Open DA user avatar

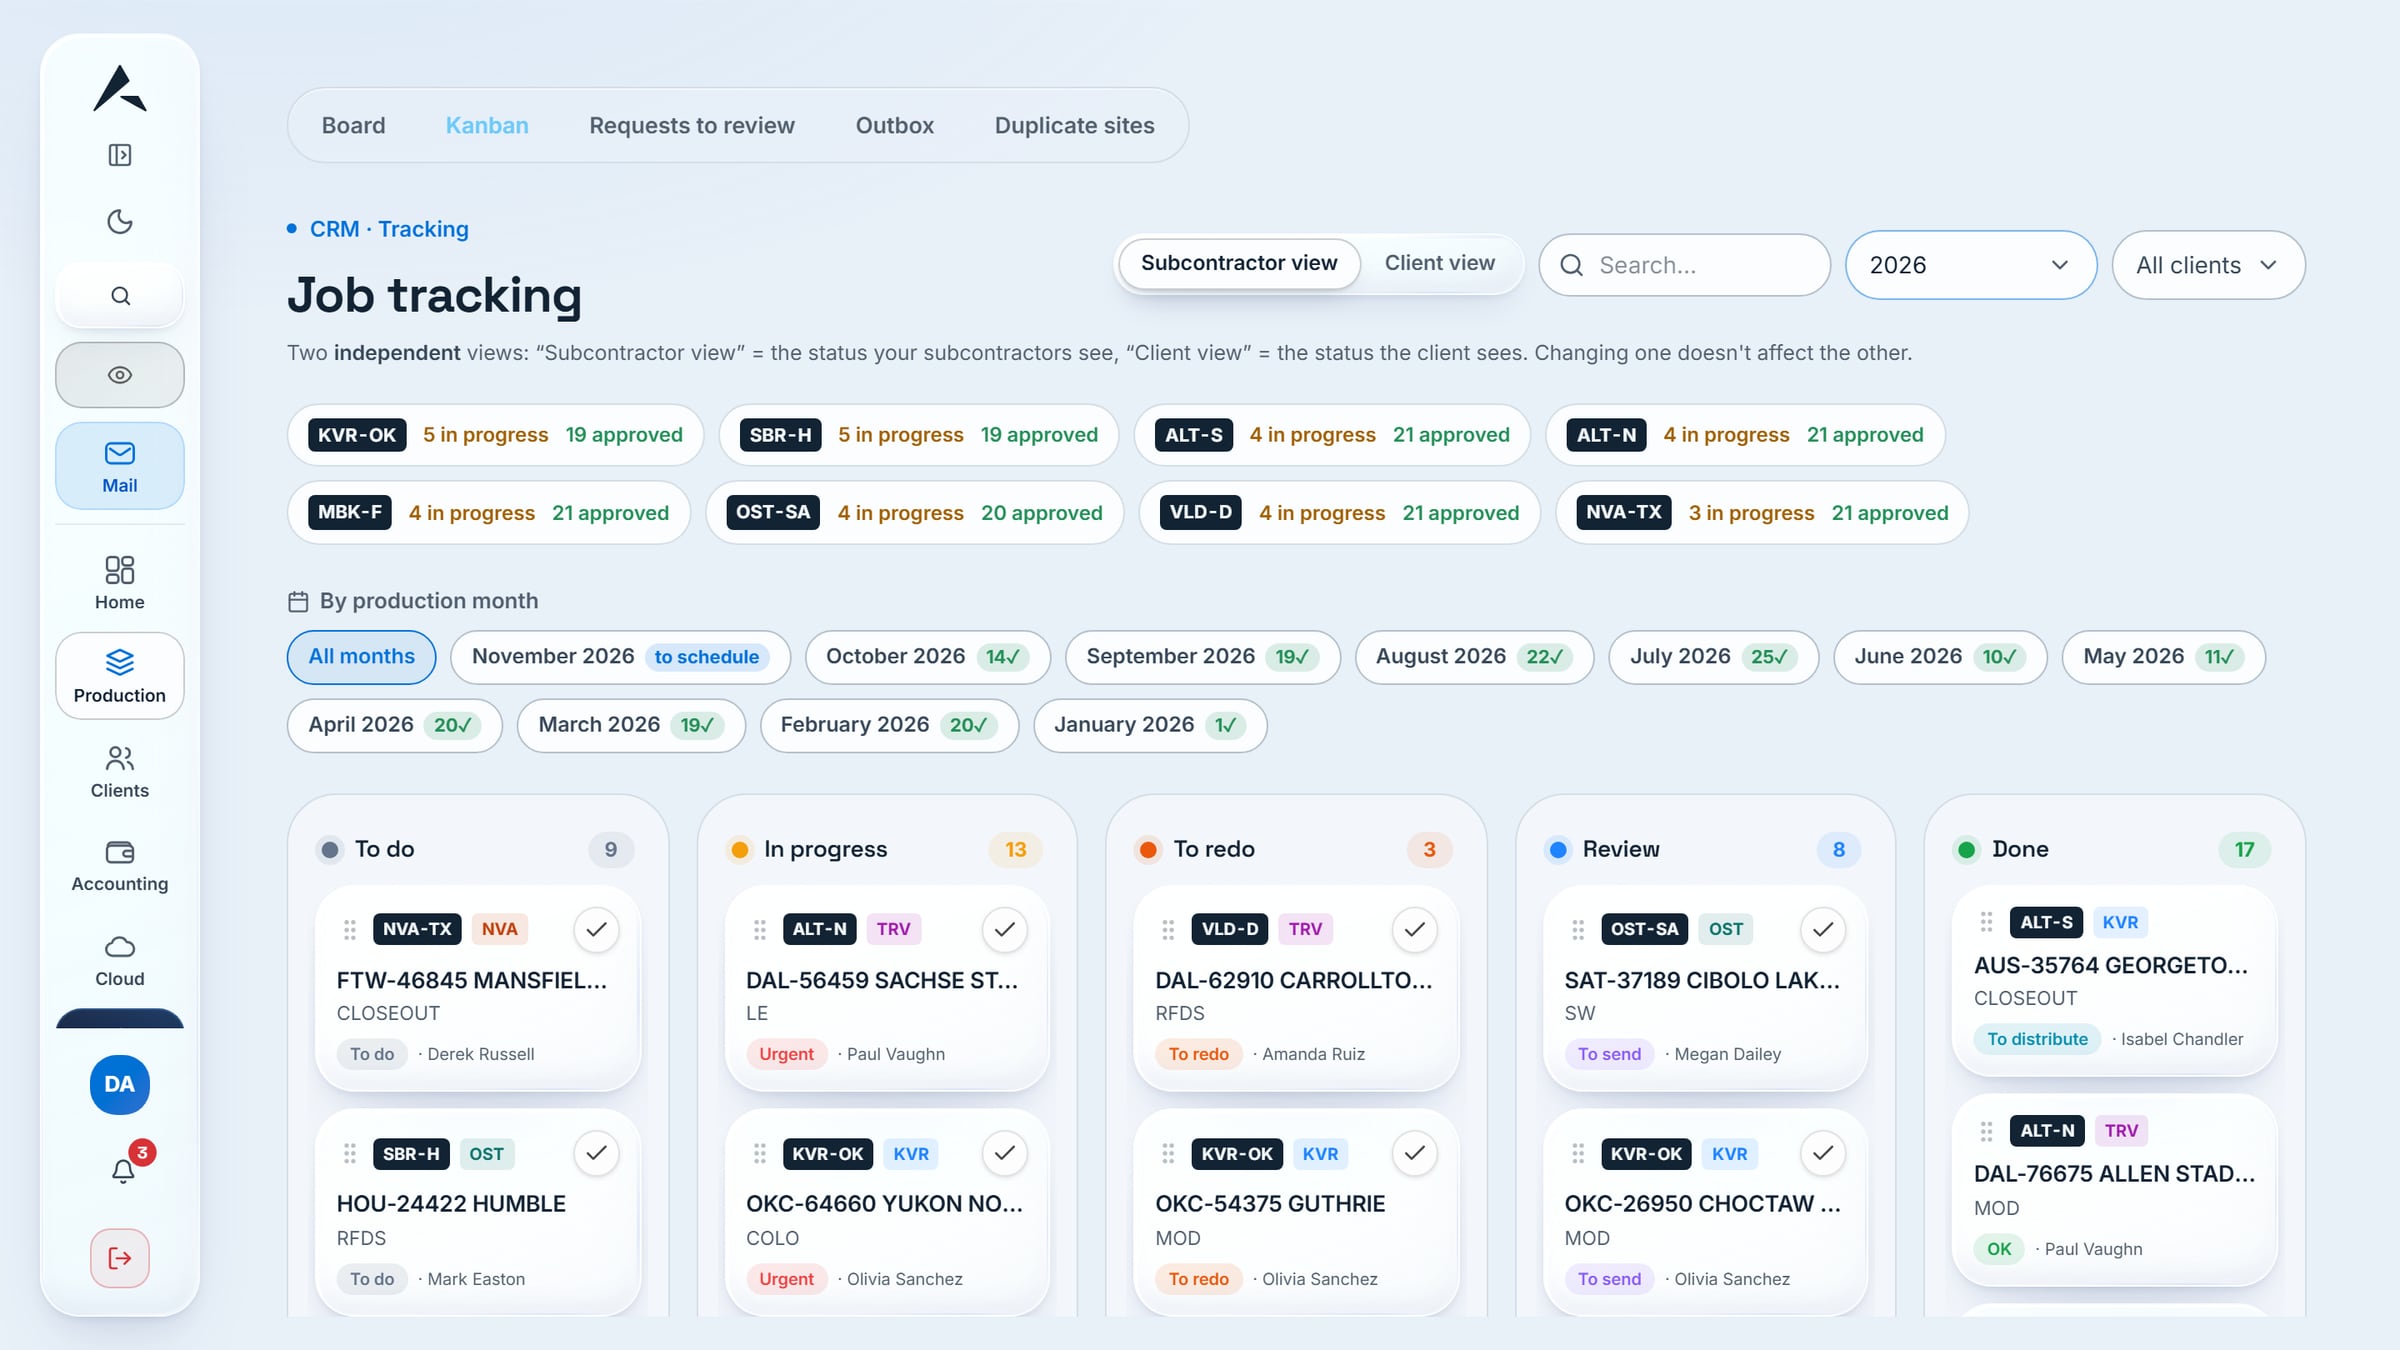(120, 1084)
